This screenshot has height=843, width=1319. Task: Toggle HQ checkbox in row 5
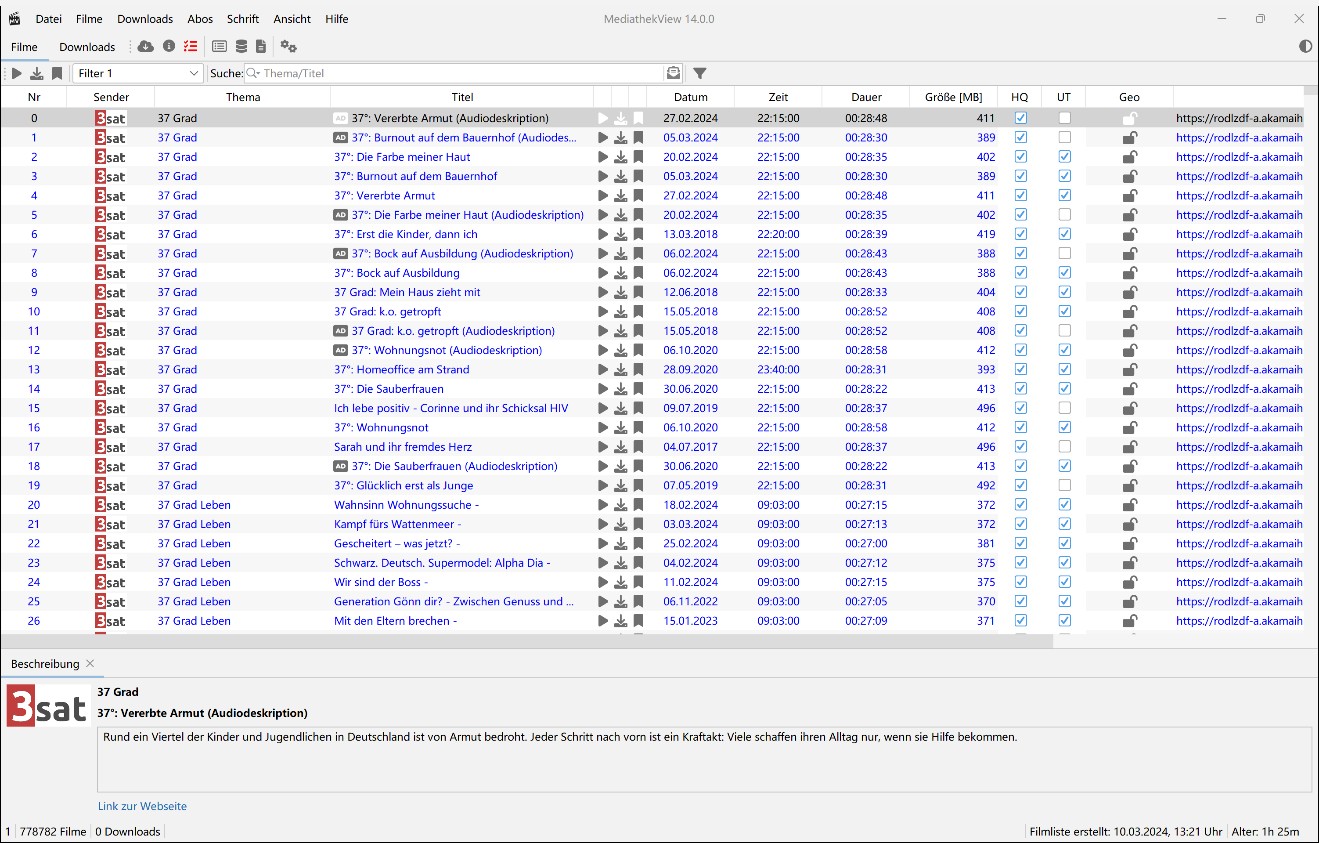(x=1021, y=215)
